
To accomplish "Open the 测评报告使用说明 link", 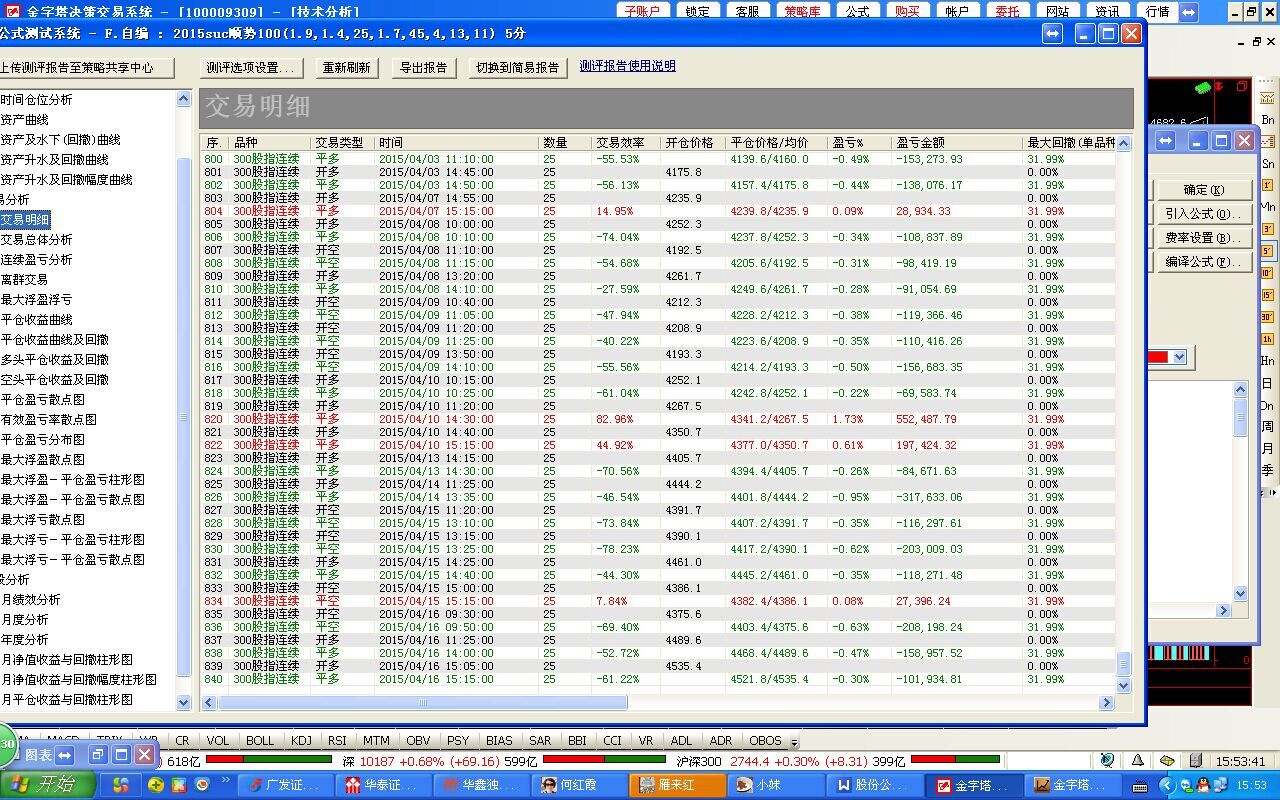I will point(627,66).
